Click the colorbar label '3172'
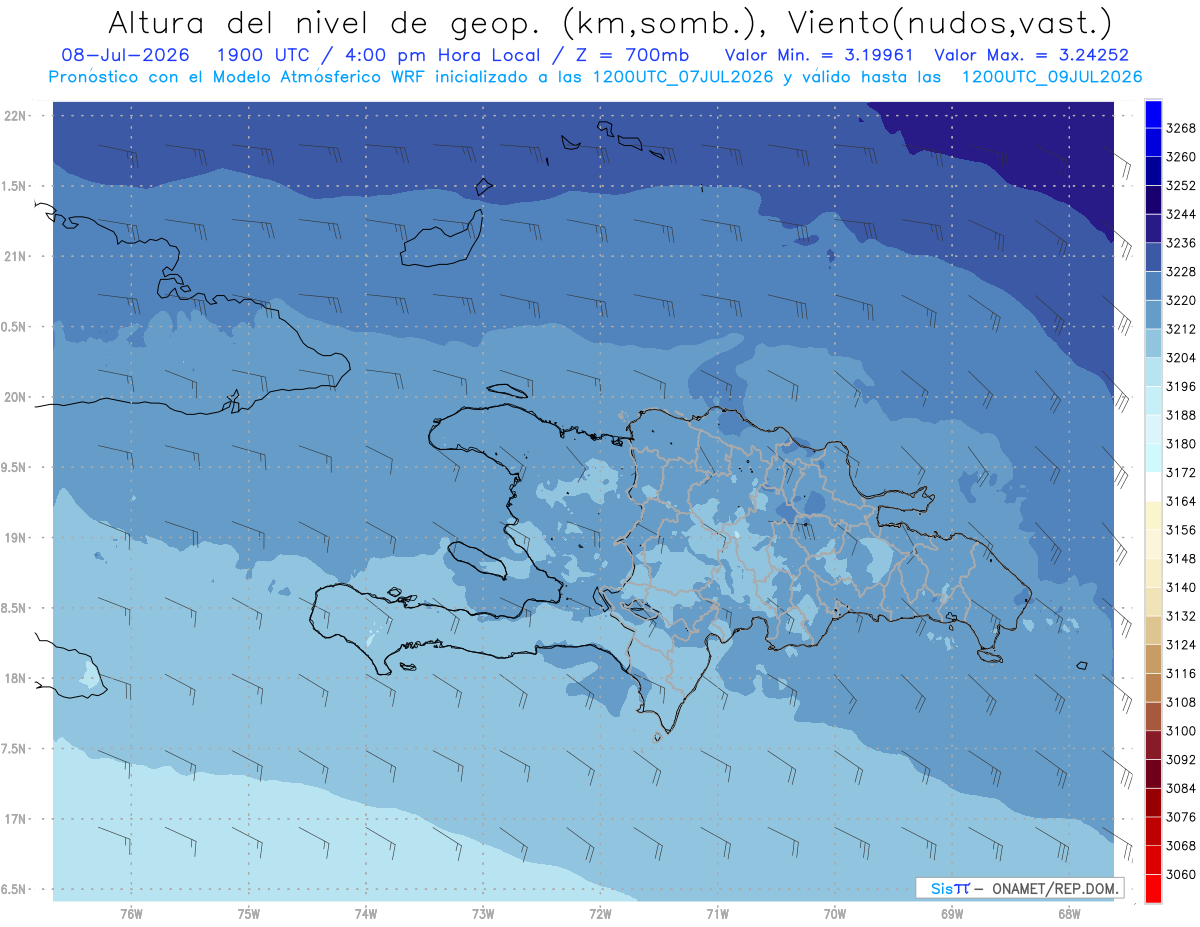 pos(1181,472)
